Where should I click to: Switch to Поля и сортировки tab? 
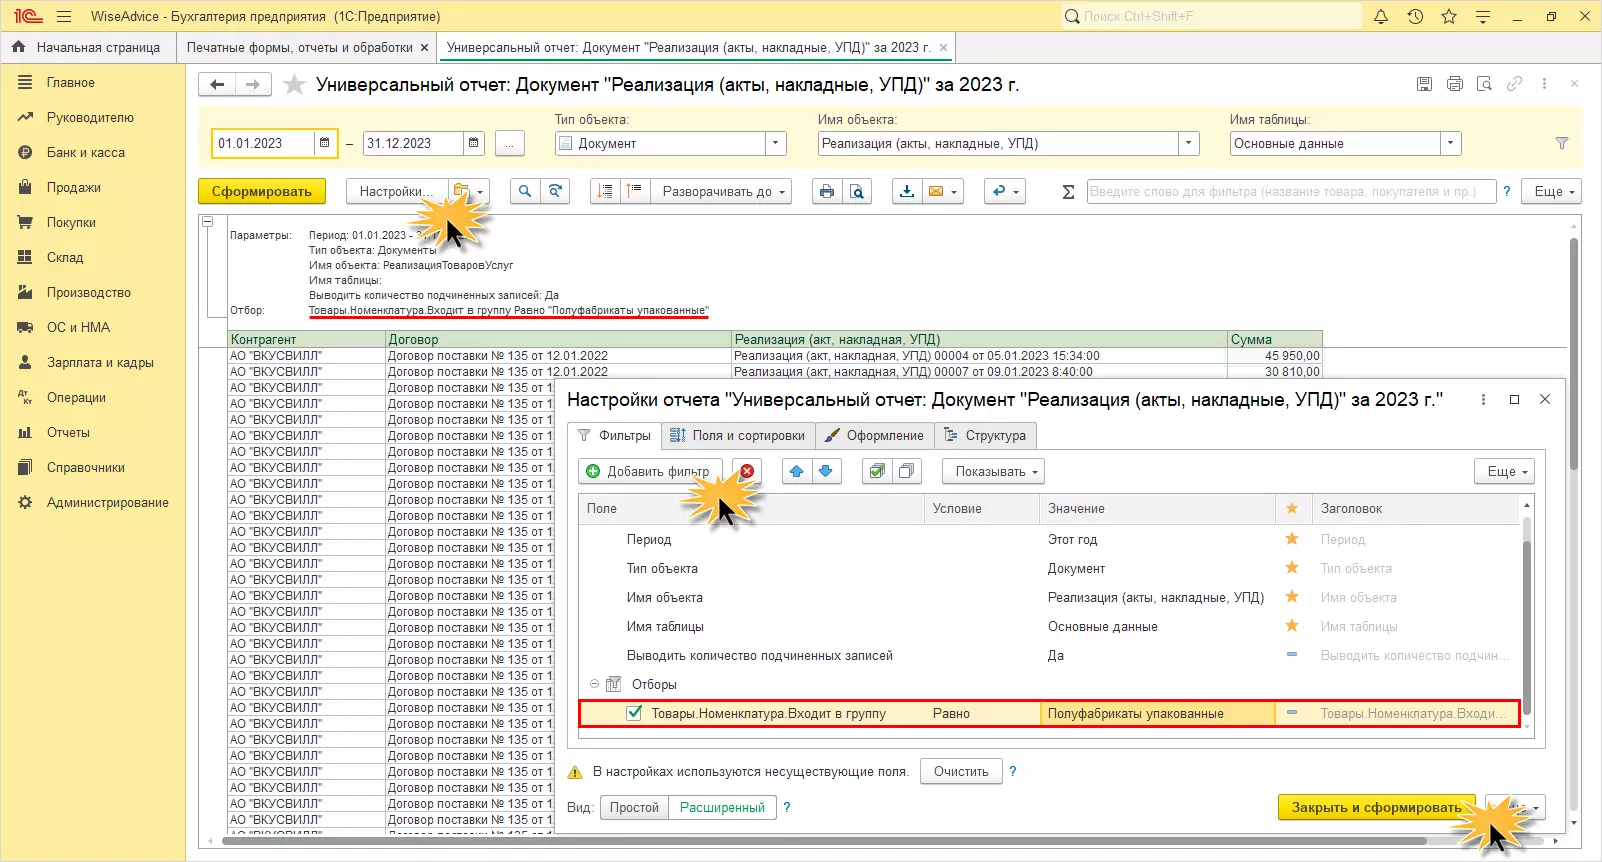[737, 435]
